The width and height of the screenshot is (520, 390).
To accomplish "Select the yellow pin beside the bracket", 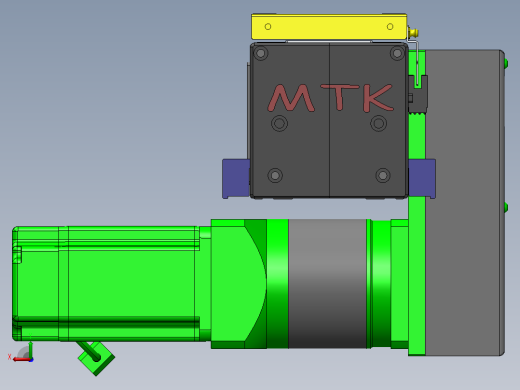I will coord(413,33).
